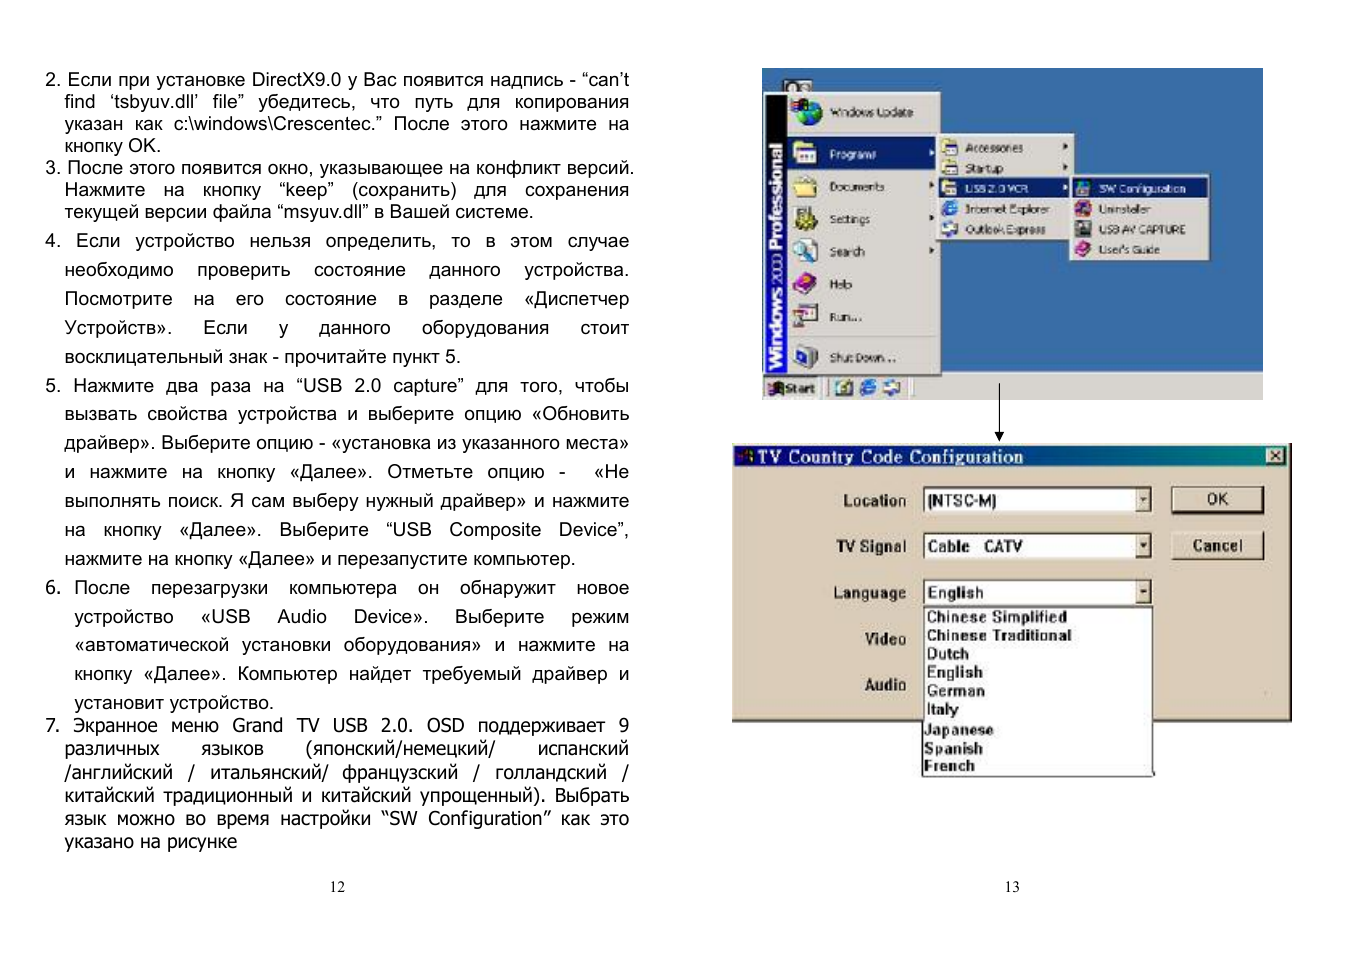Select Chinese Simplified language
Viewport: 1351px width, 954px height.
1038,617
